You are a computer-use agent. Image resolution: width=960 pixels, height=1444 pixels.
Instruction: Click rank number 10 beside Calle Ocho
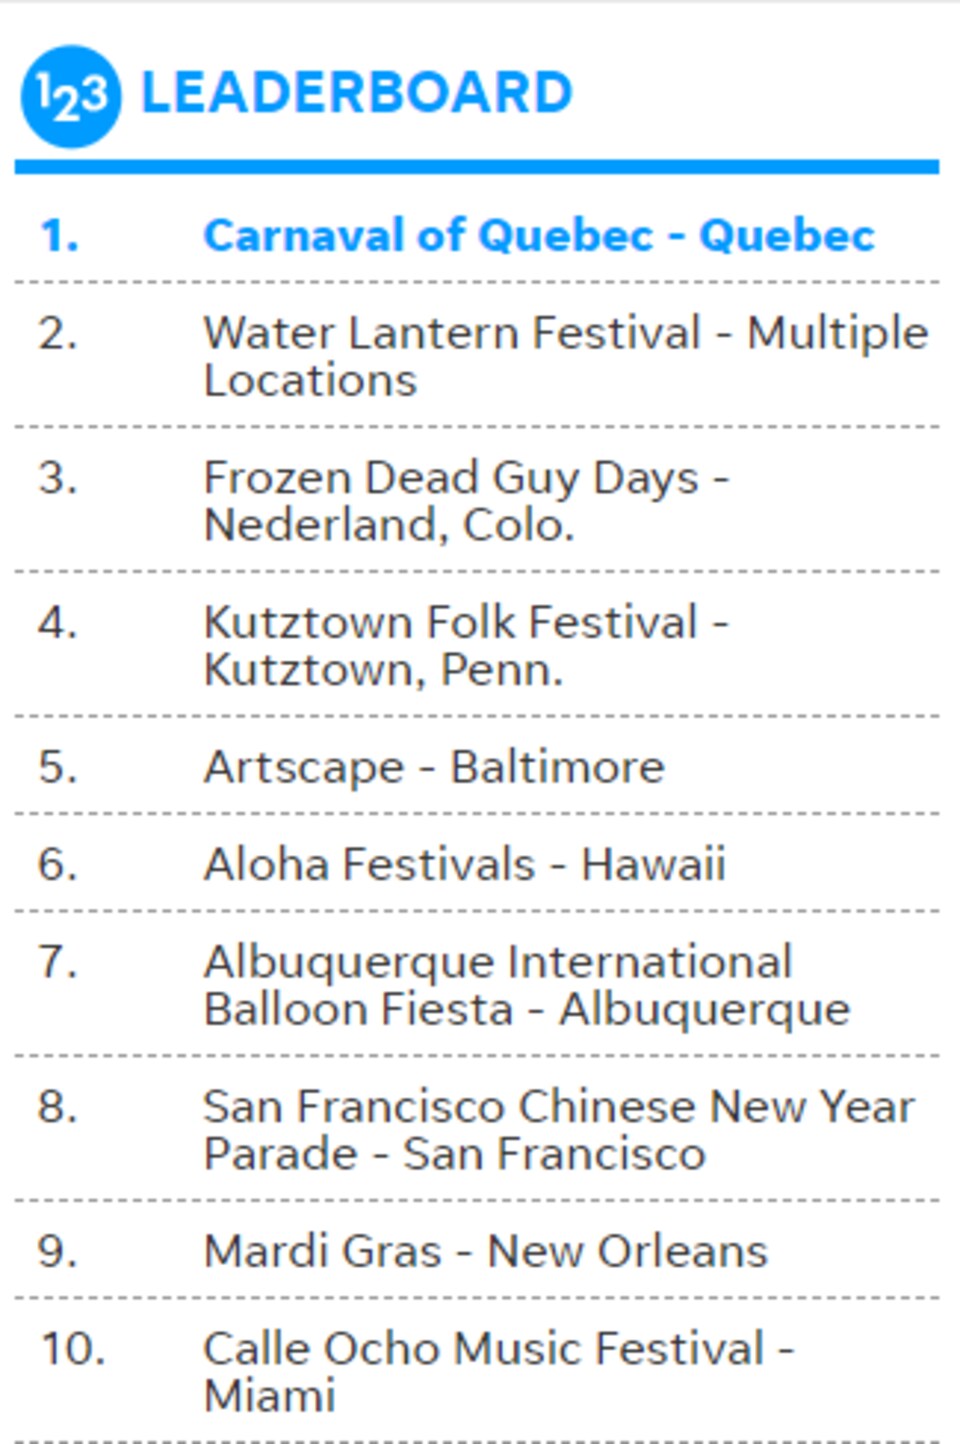point(72,1348)
